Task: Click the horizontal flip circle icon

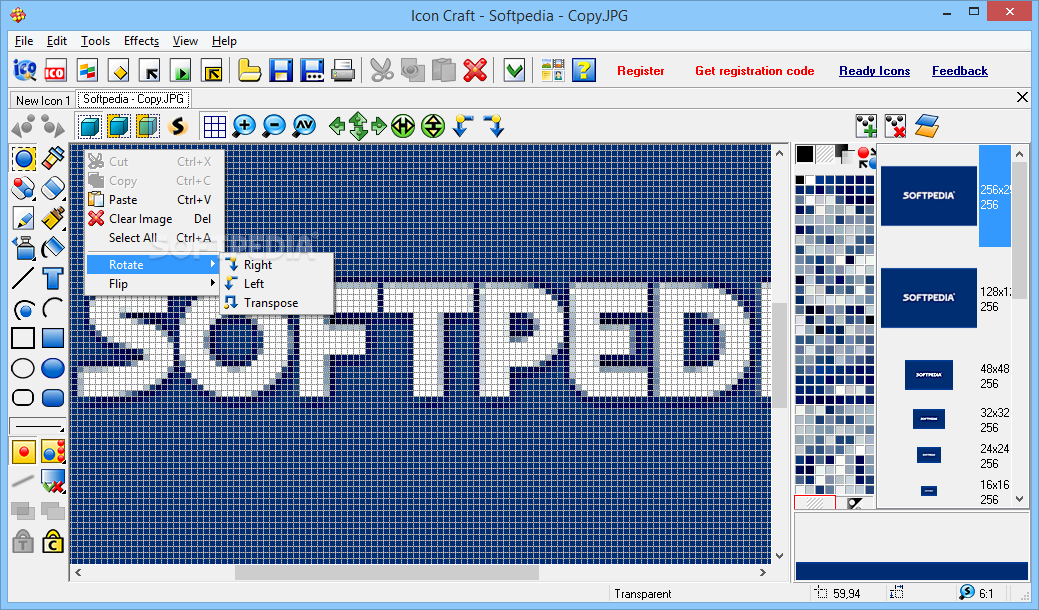Action: point(403,126)
